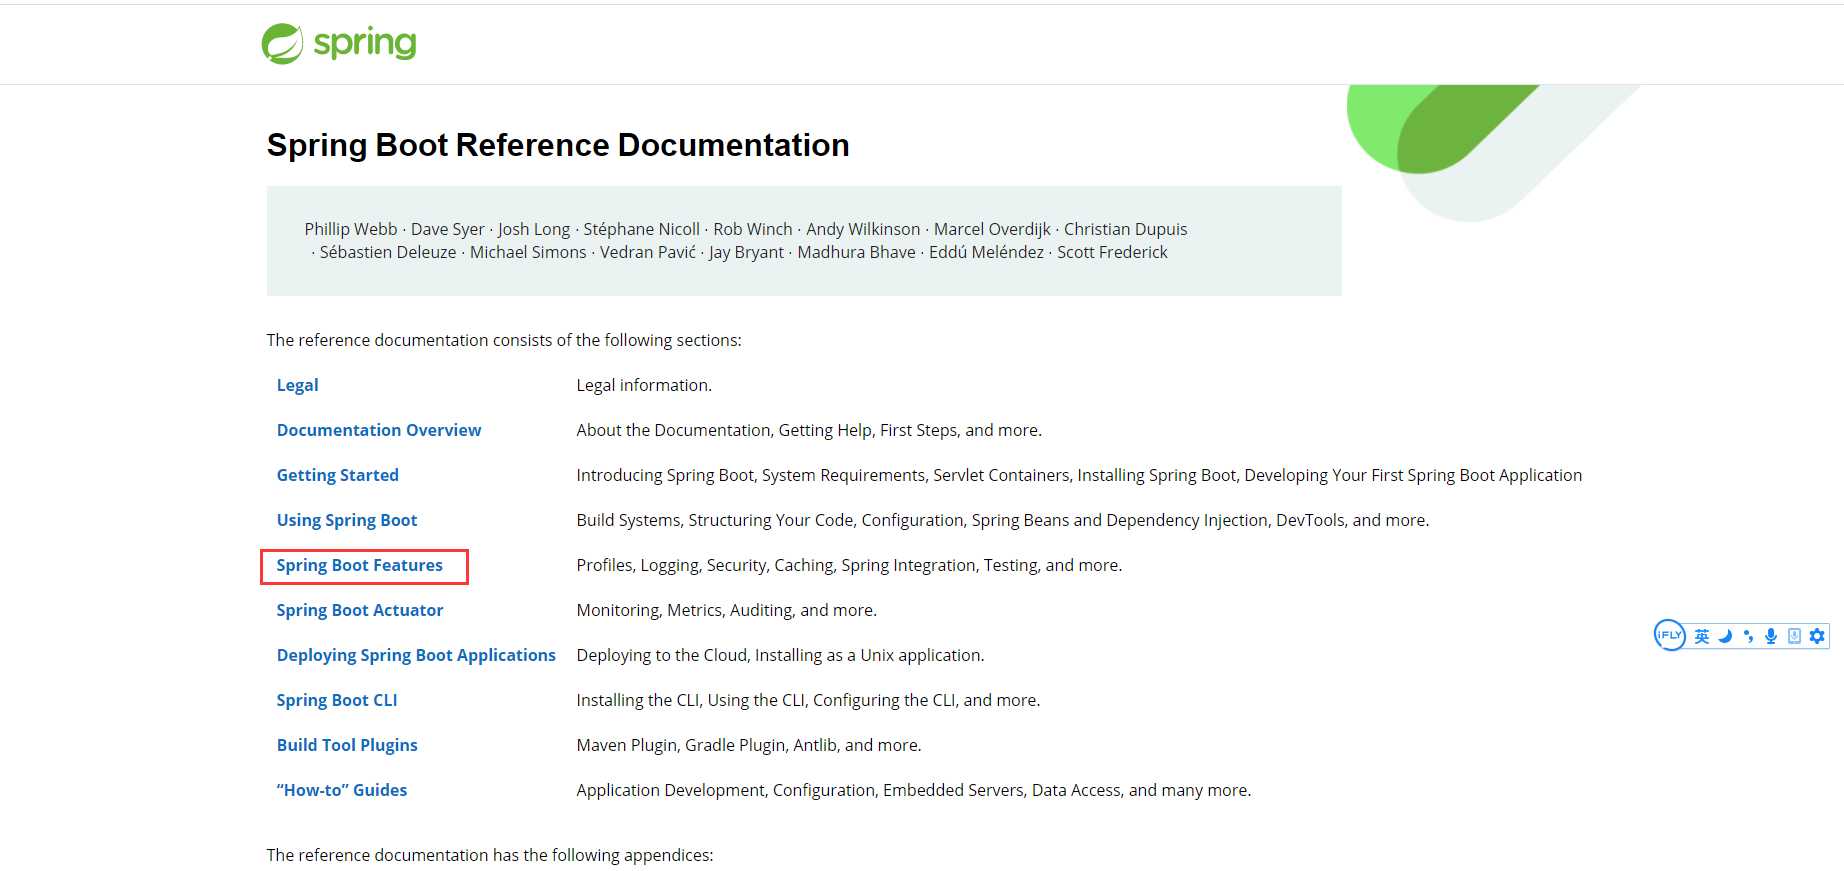Click author name Phillip Webb
This screenshot has width=1844, height=871.
click(x=351, y=229)
